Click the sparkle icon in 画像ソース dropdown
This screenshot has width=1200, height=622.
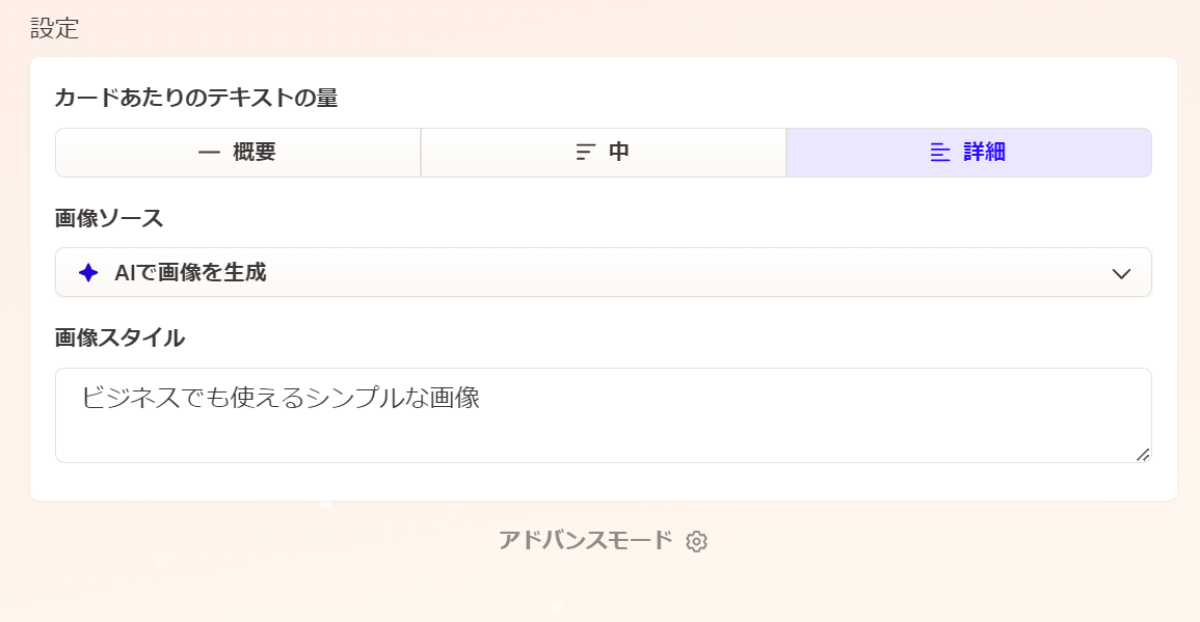click(x=88, y=273)
